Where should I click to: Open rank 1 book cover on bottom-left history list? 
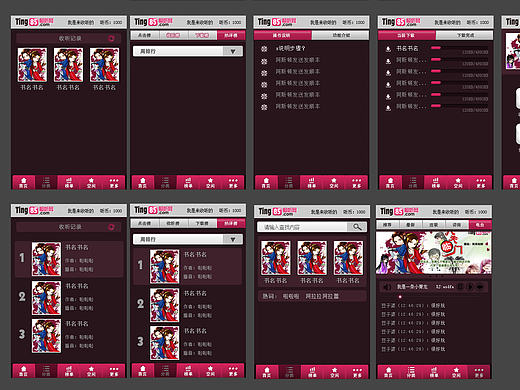pyautogui.click(x=46, y=259)
